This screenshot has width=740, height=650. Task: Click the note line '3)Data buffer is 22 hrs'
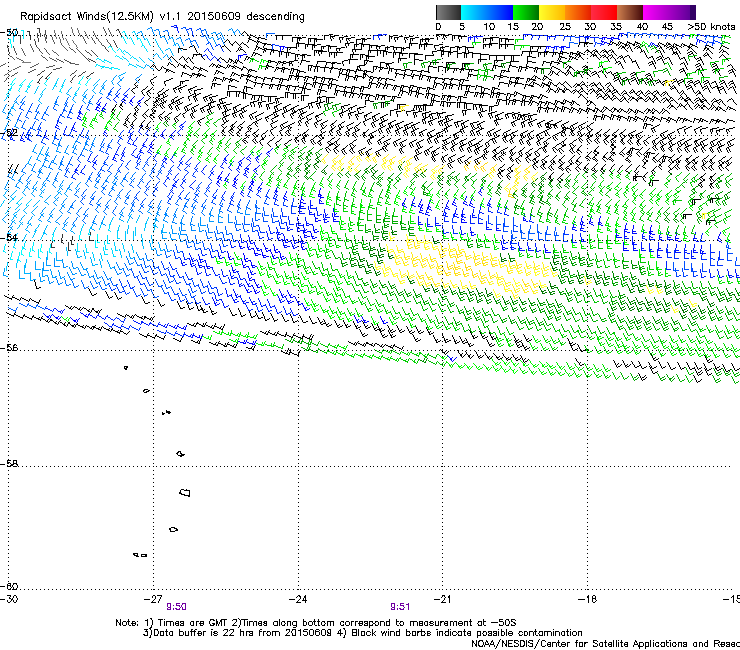362,633
